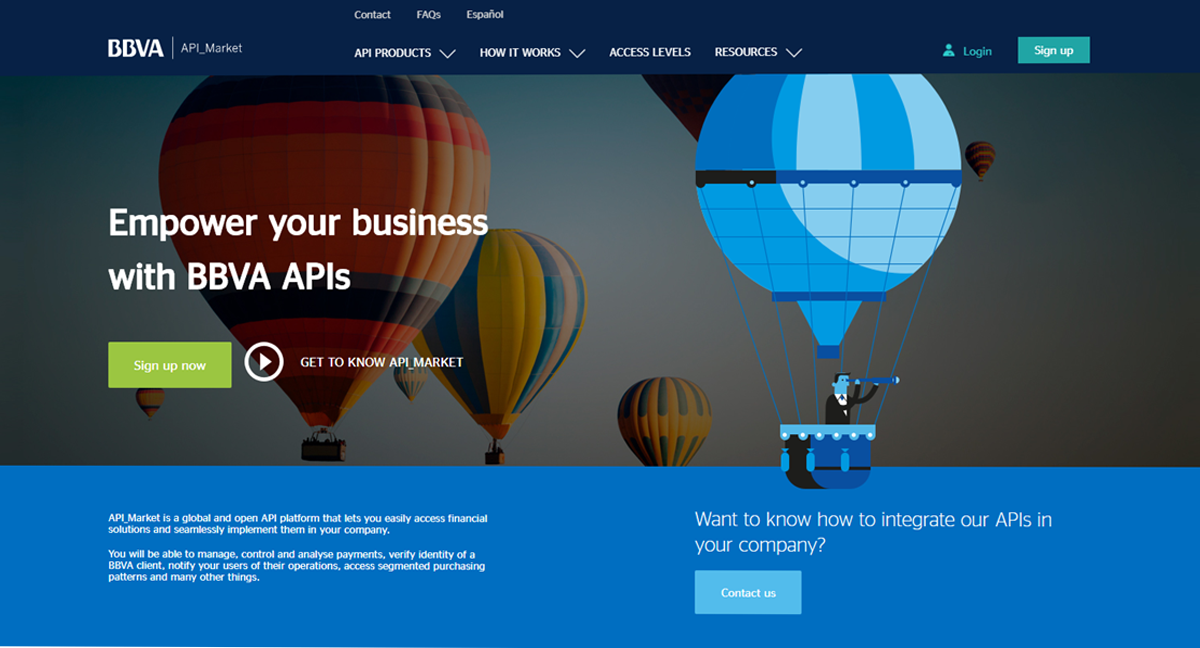The height and width of the screenshot is (648, 1200).
Task: Click the Contact us button
Action: (748, 592)
